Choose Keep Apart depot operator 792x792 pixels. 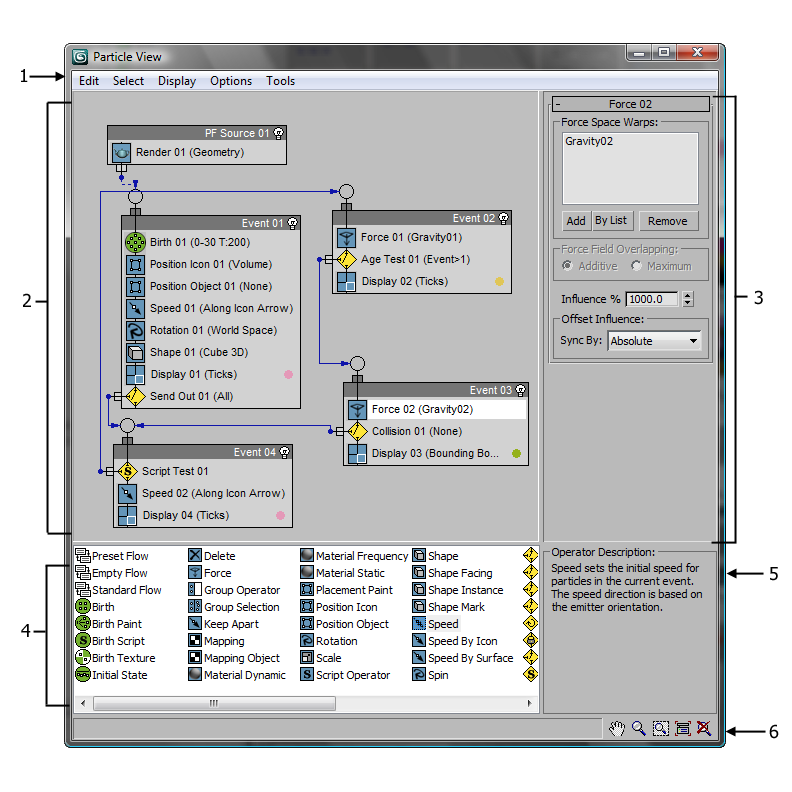(223, 624)
